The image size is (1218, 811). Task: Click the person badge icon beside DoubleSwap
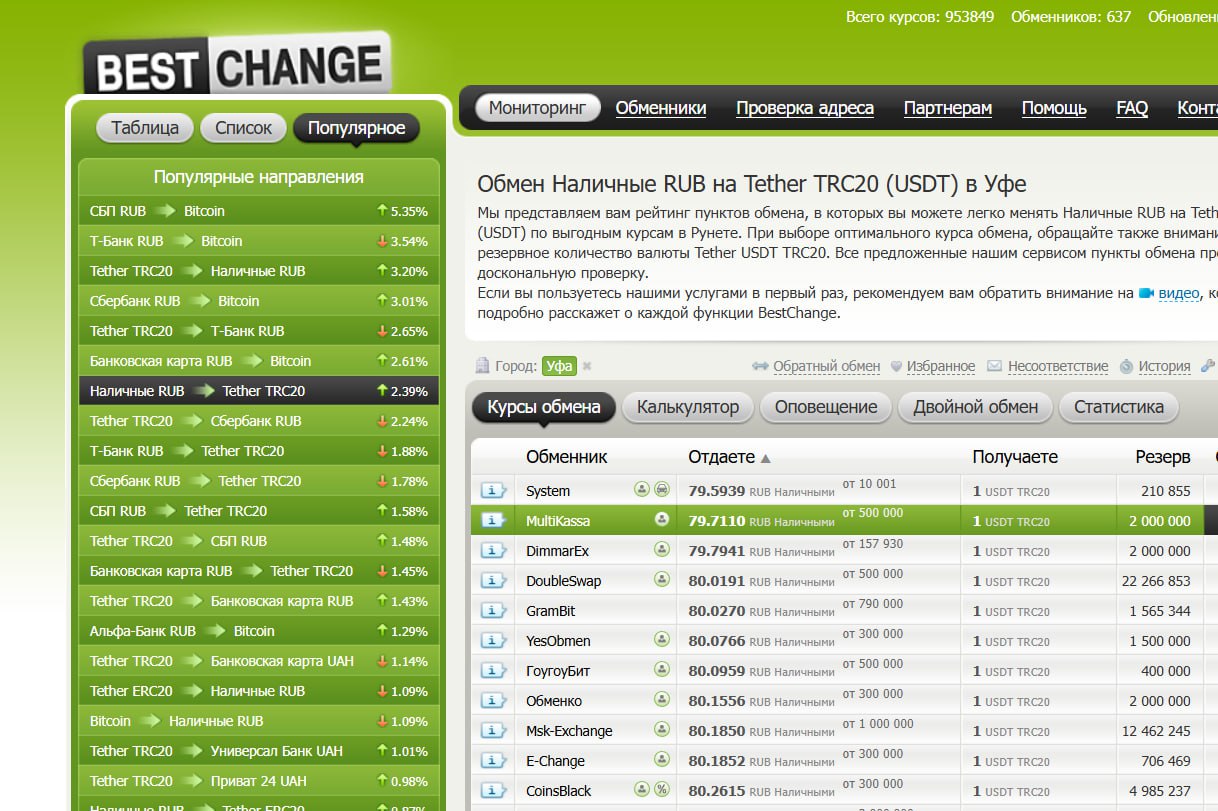tap(661, 580)
